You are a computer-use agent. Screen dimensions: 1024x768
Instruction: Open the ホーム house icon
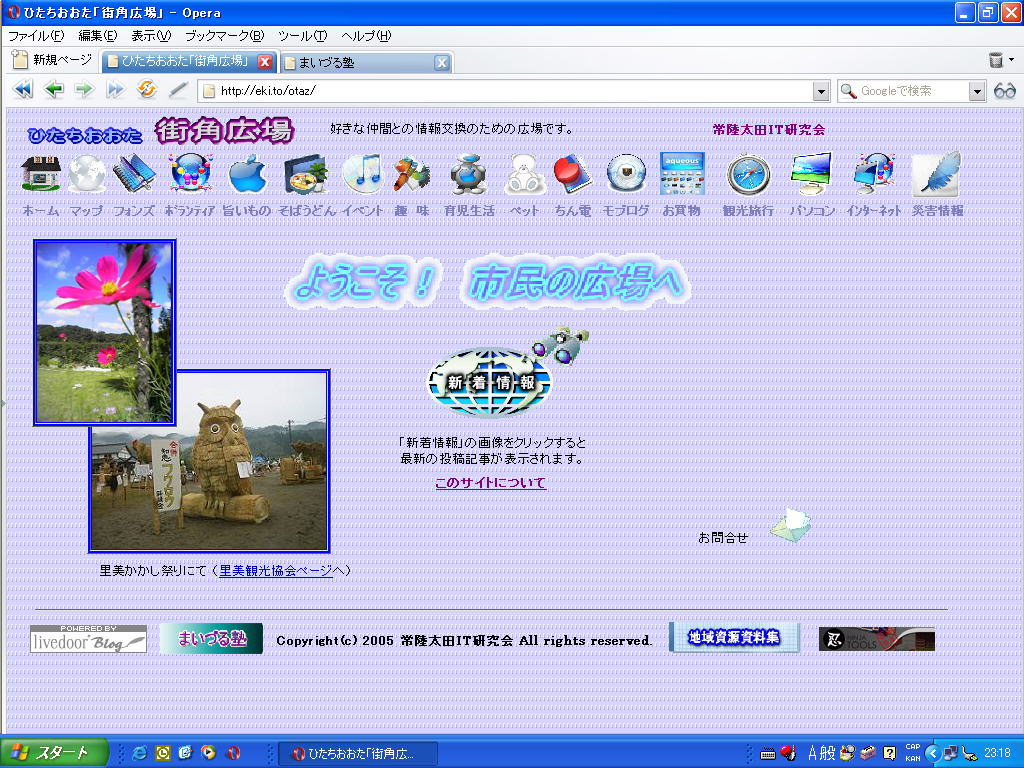pos(41,174)
